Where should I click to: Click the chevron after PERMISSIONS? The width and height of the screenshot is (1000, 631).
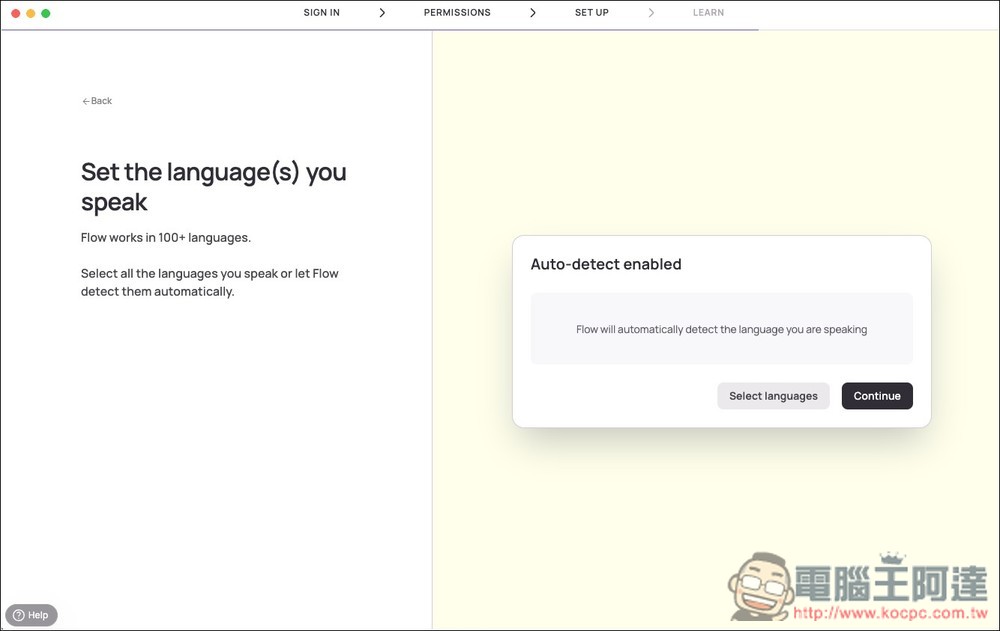point(533,13)
